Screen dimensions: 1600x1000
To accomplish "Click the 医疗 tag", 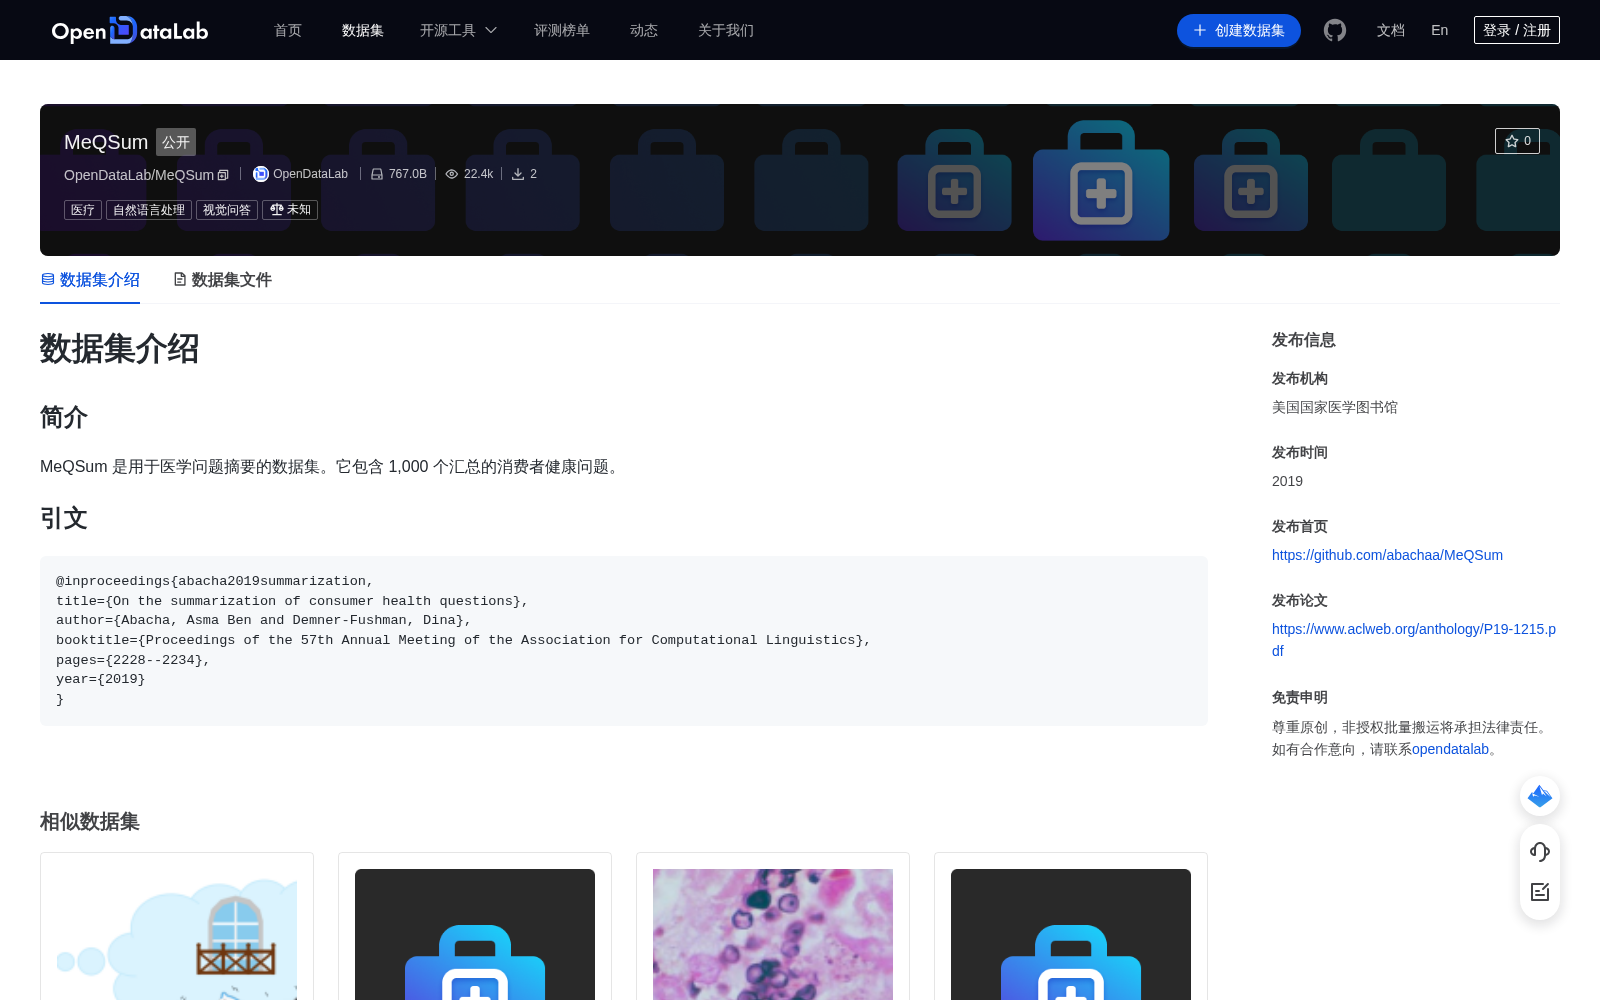I will point(83,210).
